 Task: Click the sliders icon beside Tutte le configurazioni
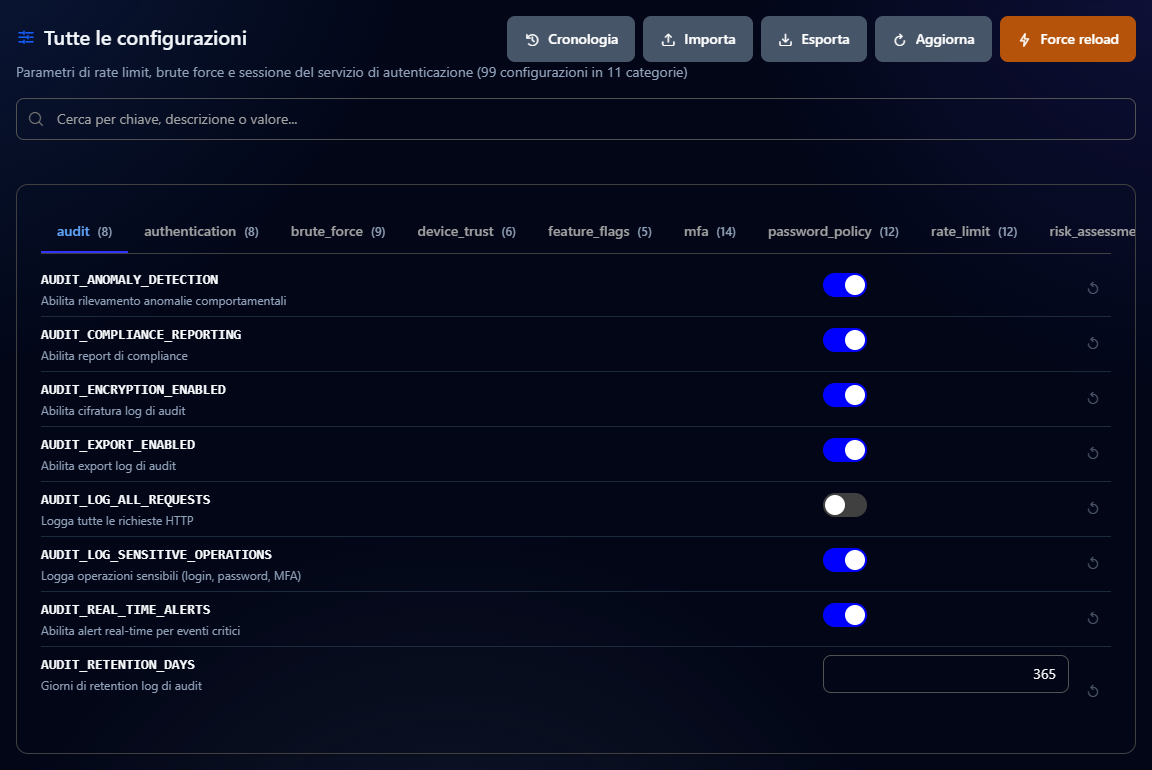[26, 37]
